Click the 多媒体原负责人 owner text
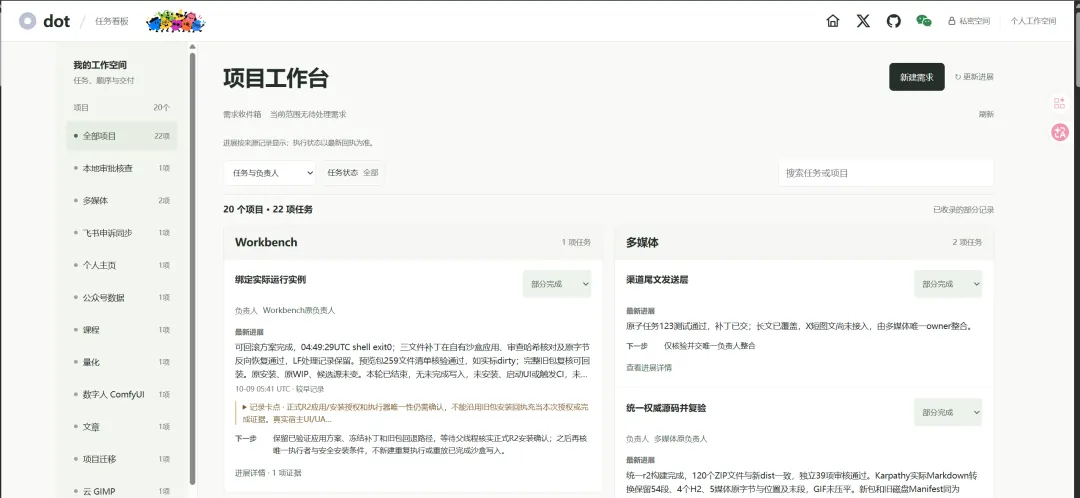The height and width of the screenshot is (498, 1080). pos(681,439)
